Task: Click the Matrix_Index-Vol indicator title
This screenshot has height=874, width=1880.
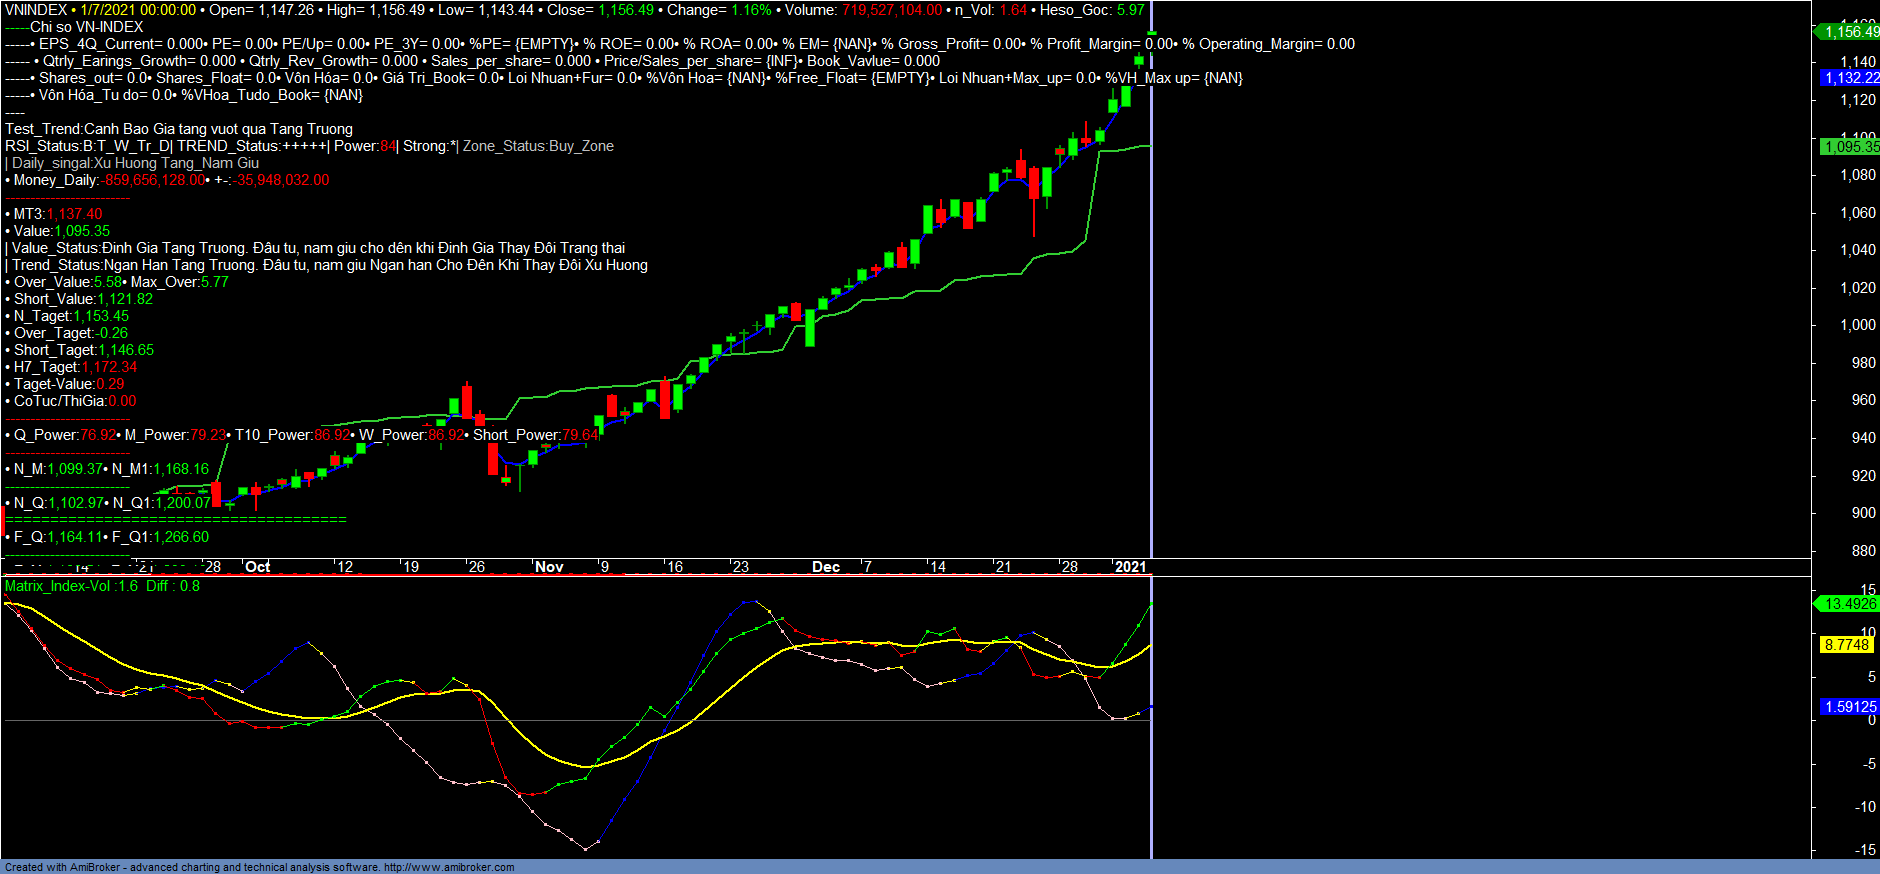Action: point(72,586)
